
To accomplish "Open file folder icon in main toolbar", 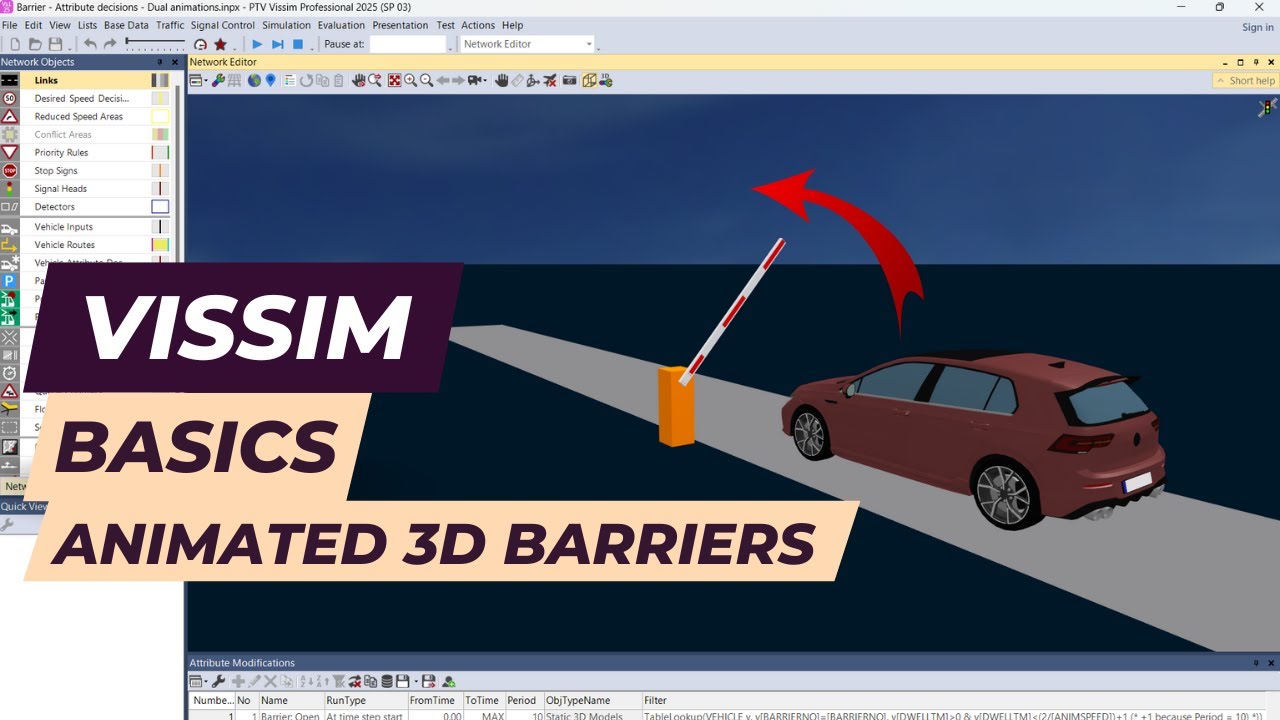I will [35, 44].
